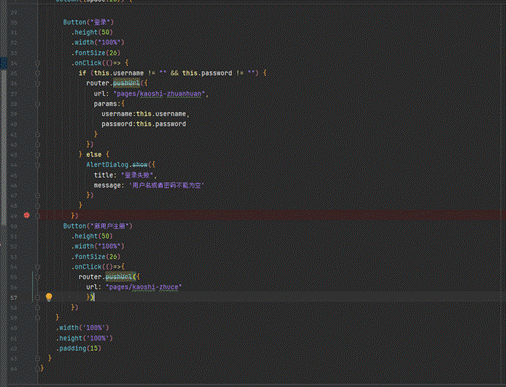Remove the red breakpoint in the gutter
The width and height of the screenshot is (506, 387).
(27, 215)
